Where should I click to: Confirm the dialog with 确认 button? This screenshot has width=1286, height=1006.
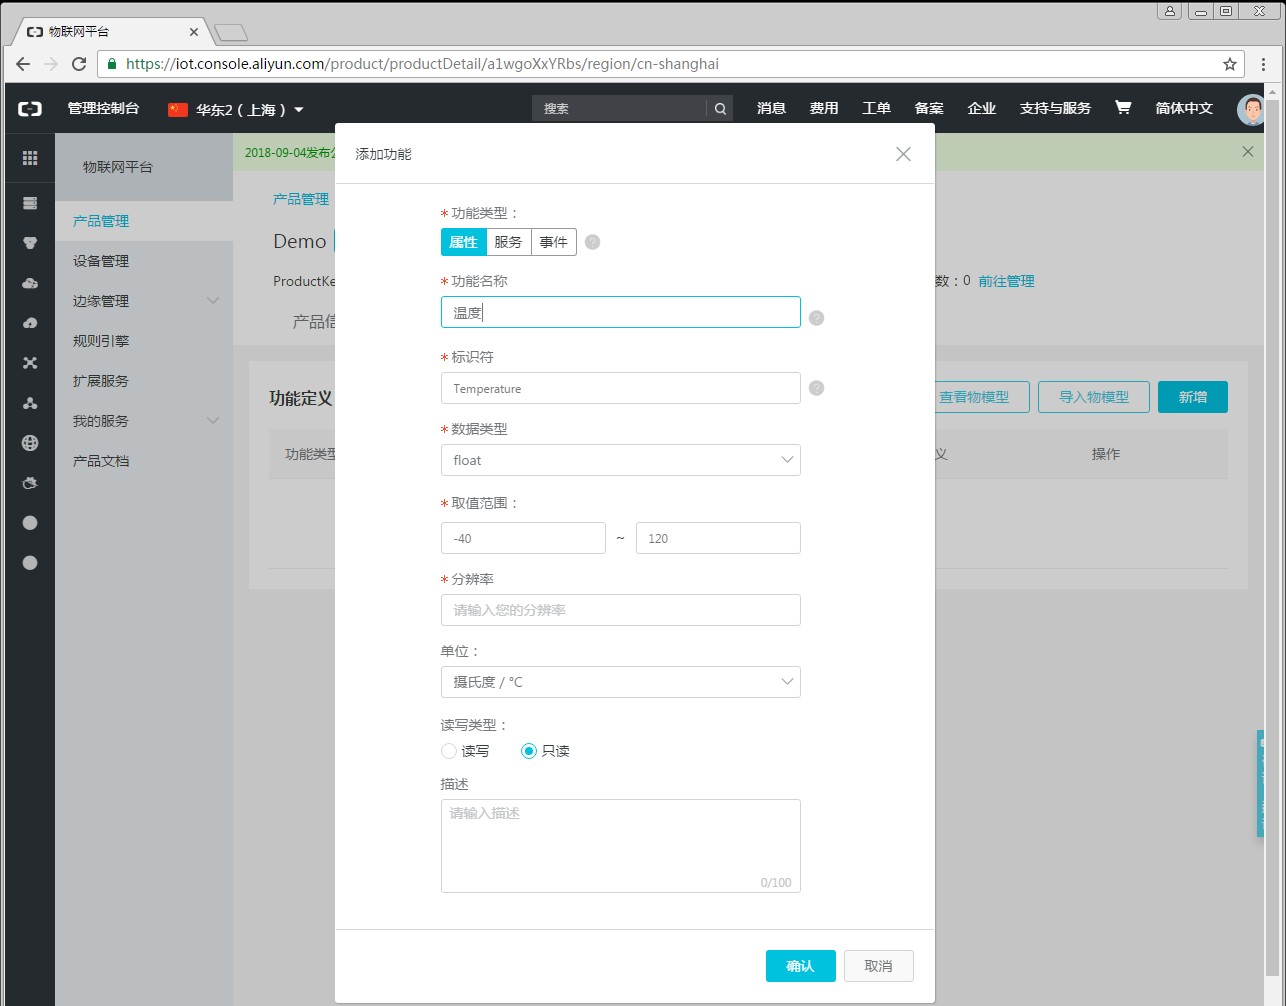coord(800,966)
